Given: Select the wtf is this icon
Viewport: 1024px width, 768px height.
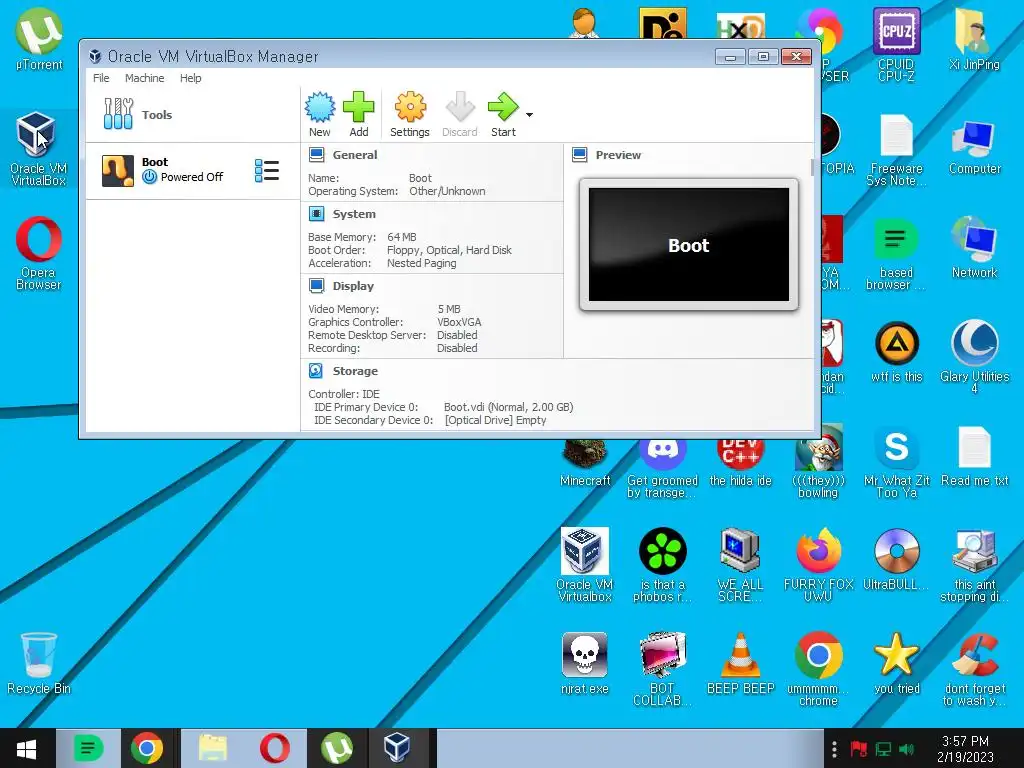Looking at the screenshot, I should 896,351.
